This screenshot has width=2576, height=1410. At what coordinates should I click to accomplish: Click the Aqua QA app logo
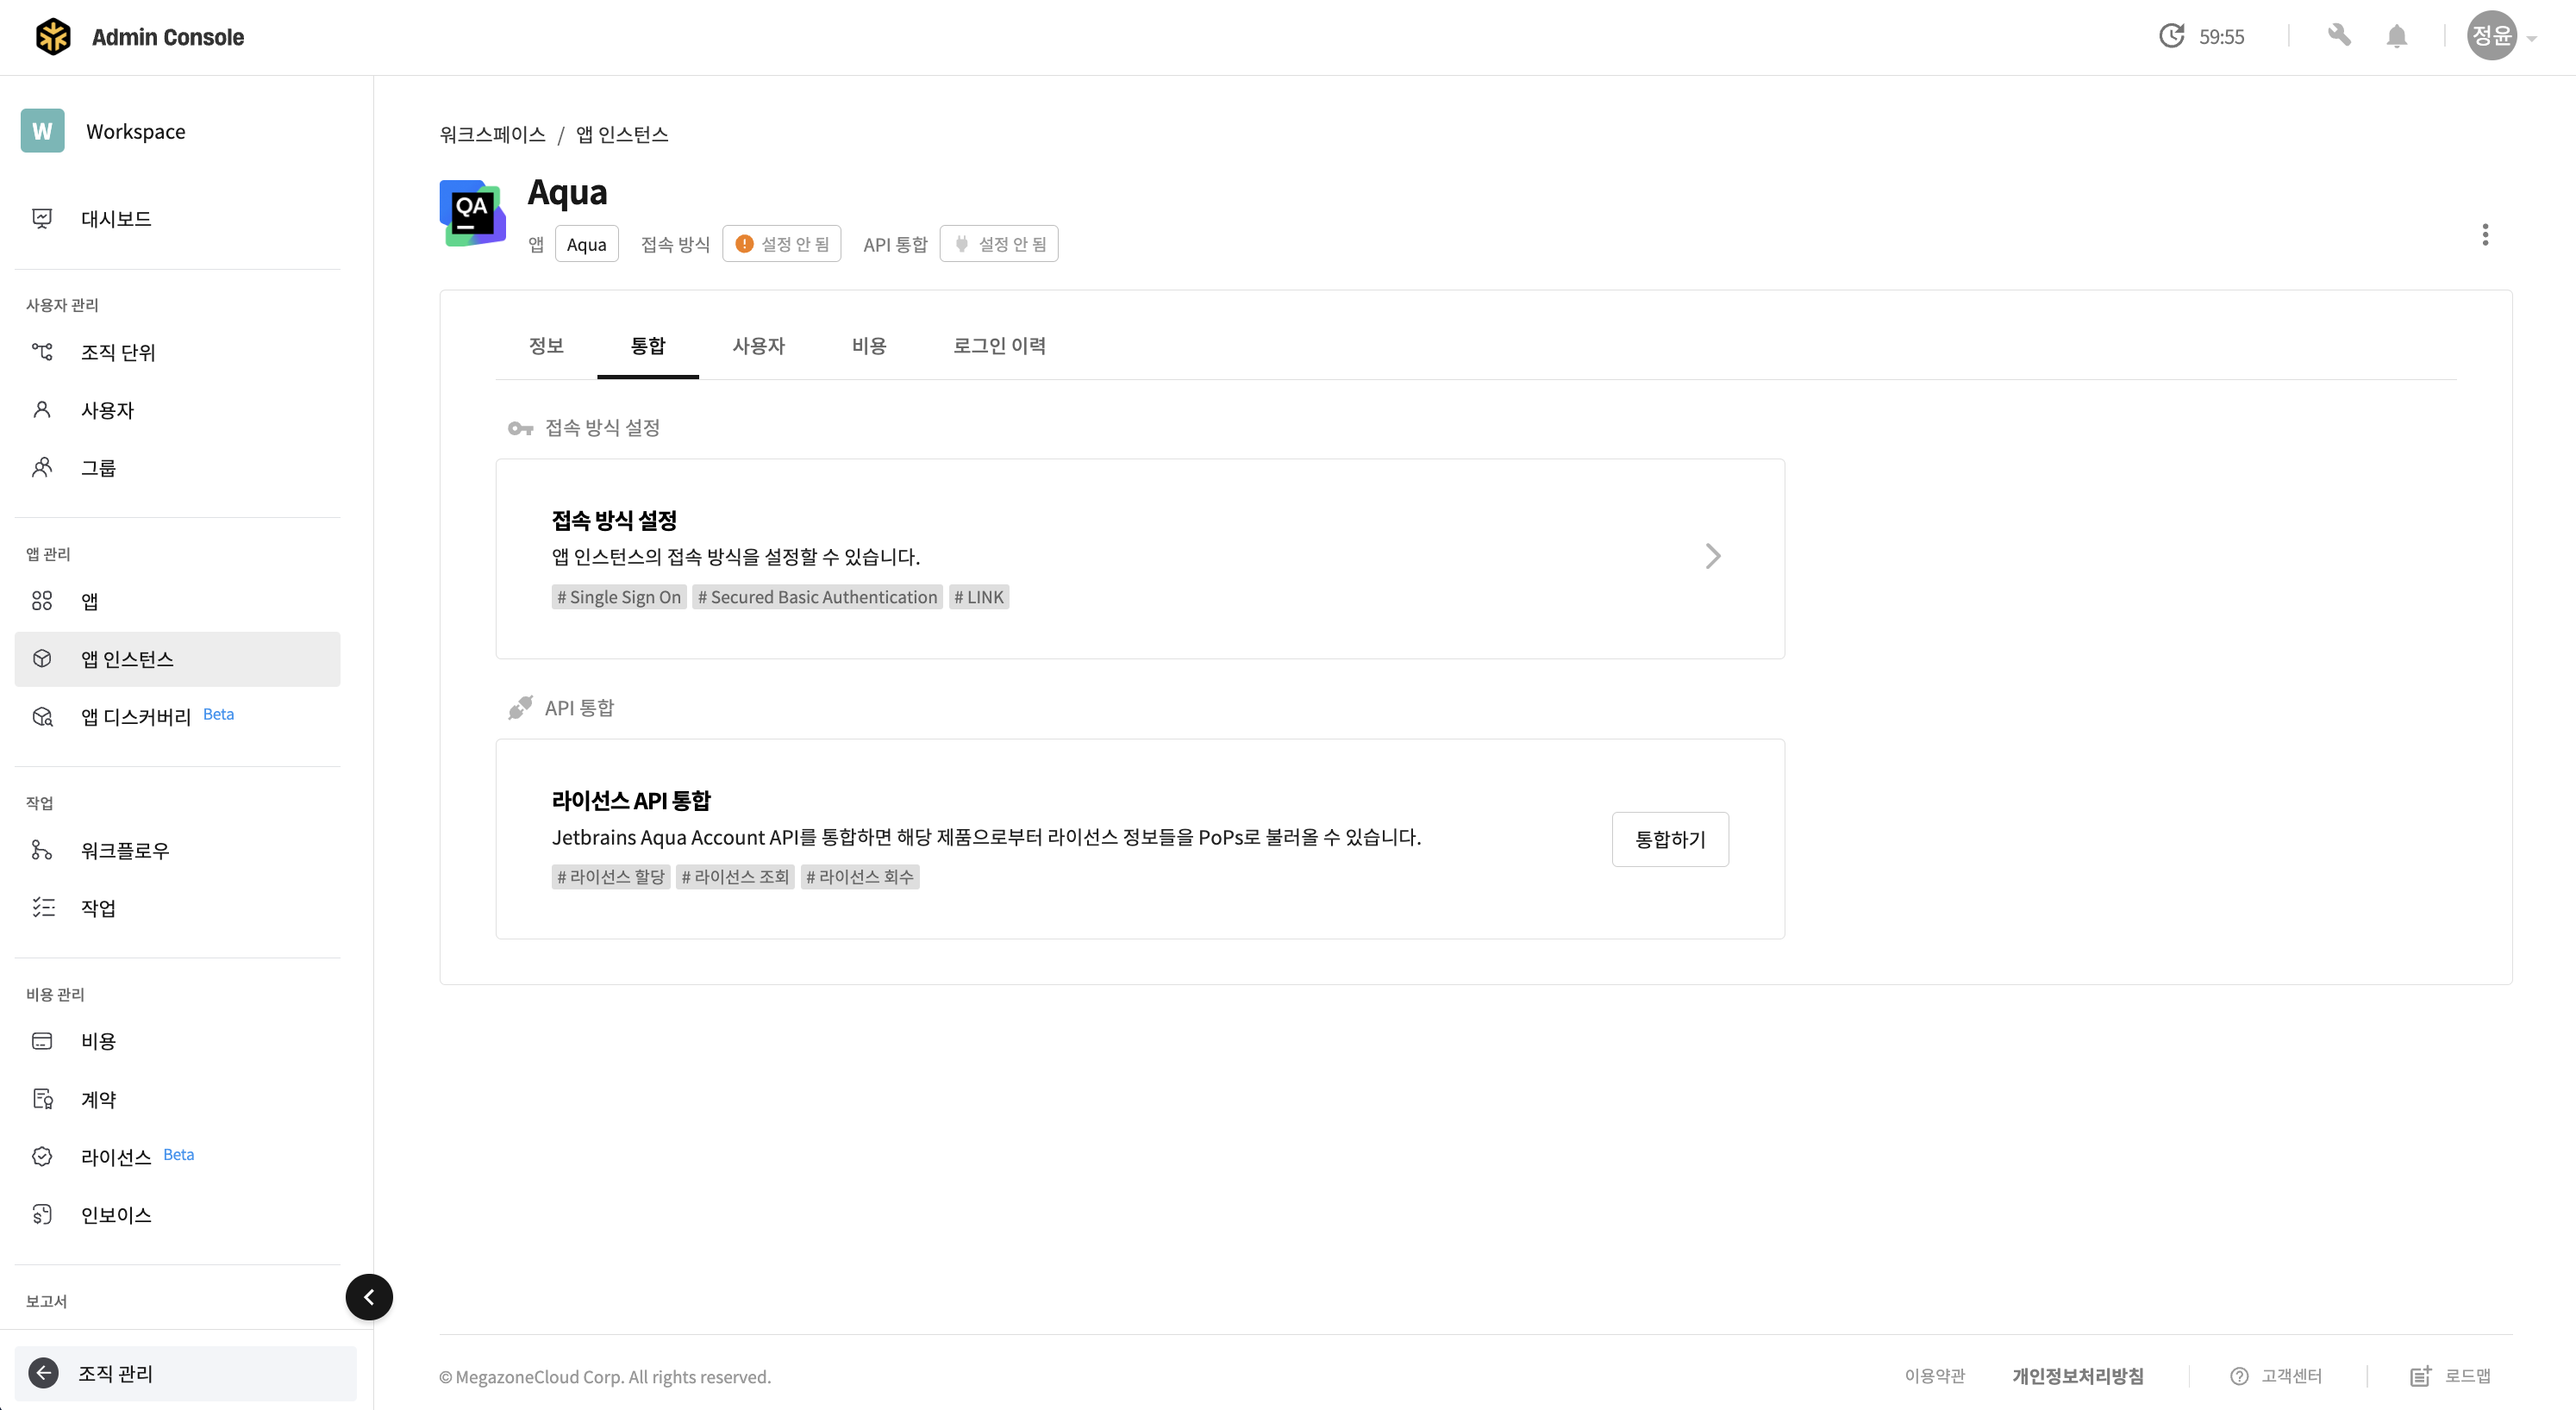tap(472, 212)
